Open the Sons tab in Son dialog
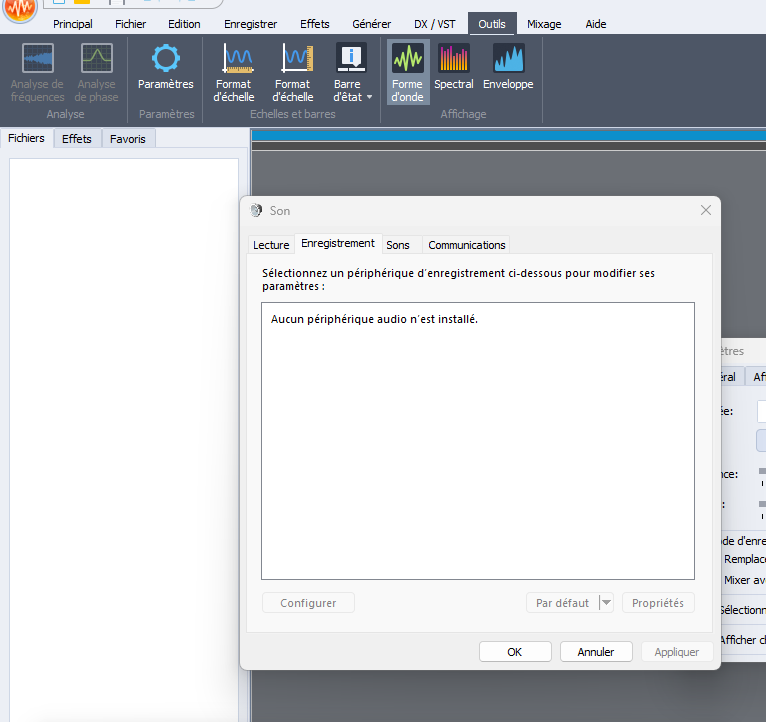 tap(398, 245)
